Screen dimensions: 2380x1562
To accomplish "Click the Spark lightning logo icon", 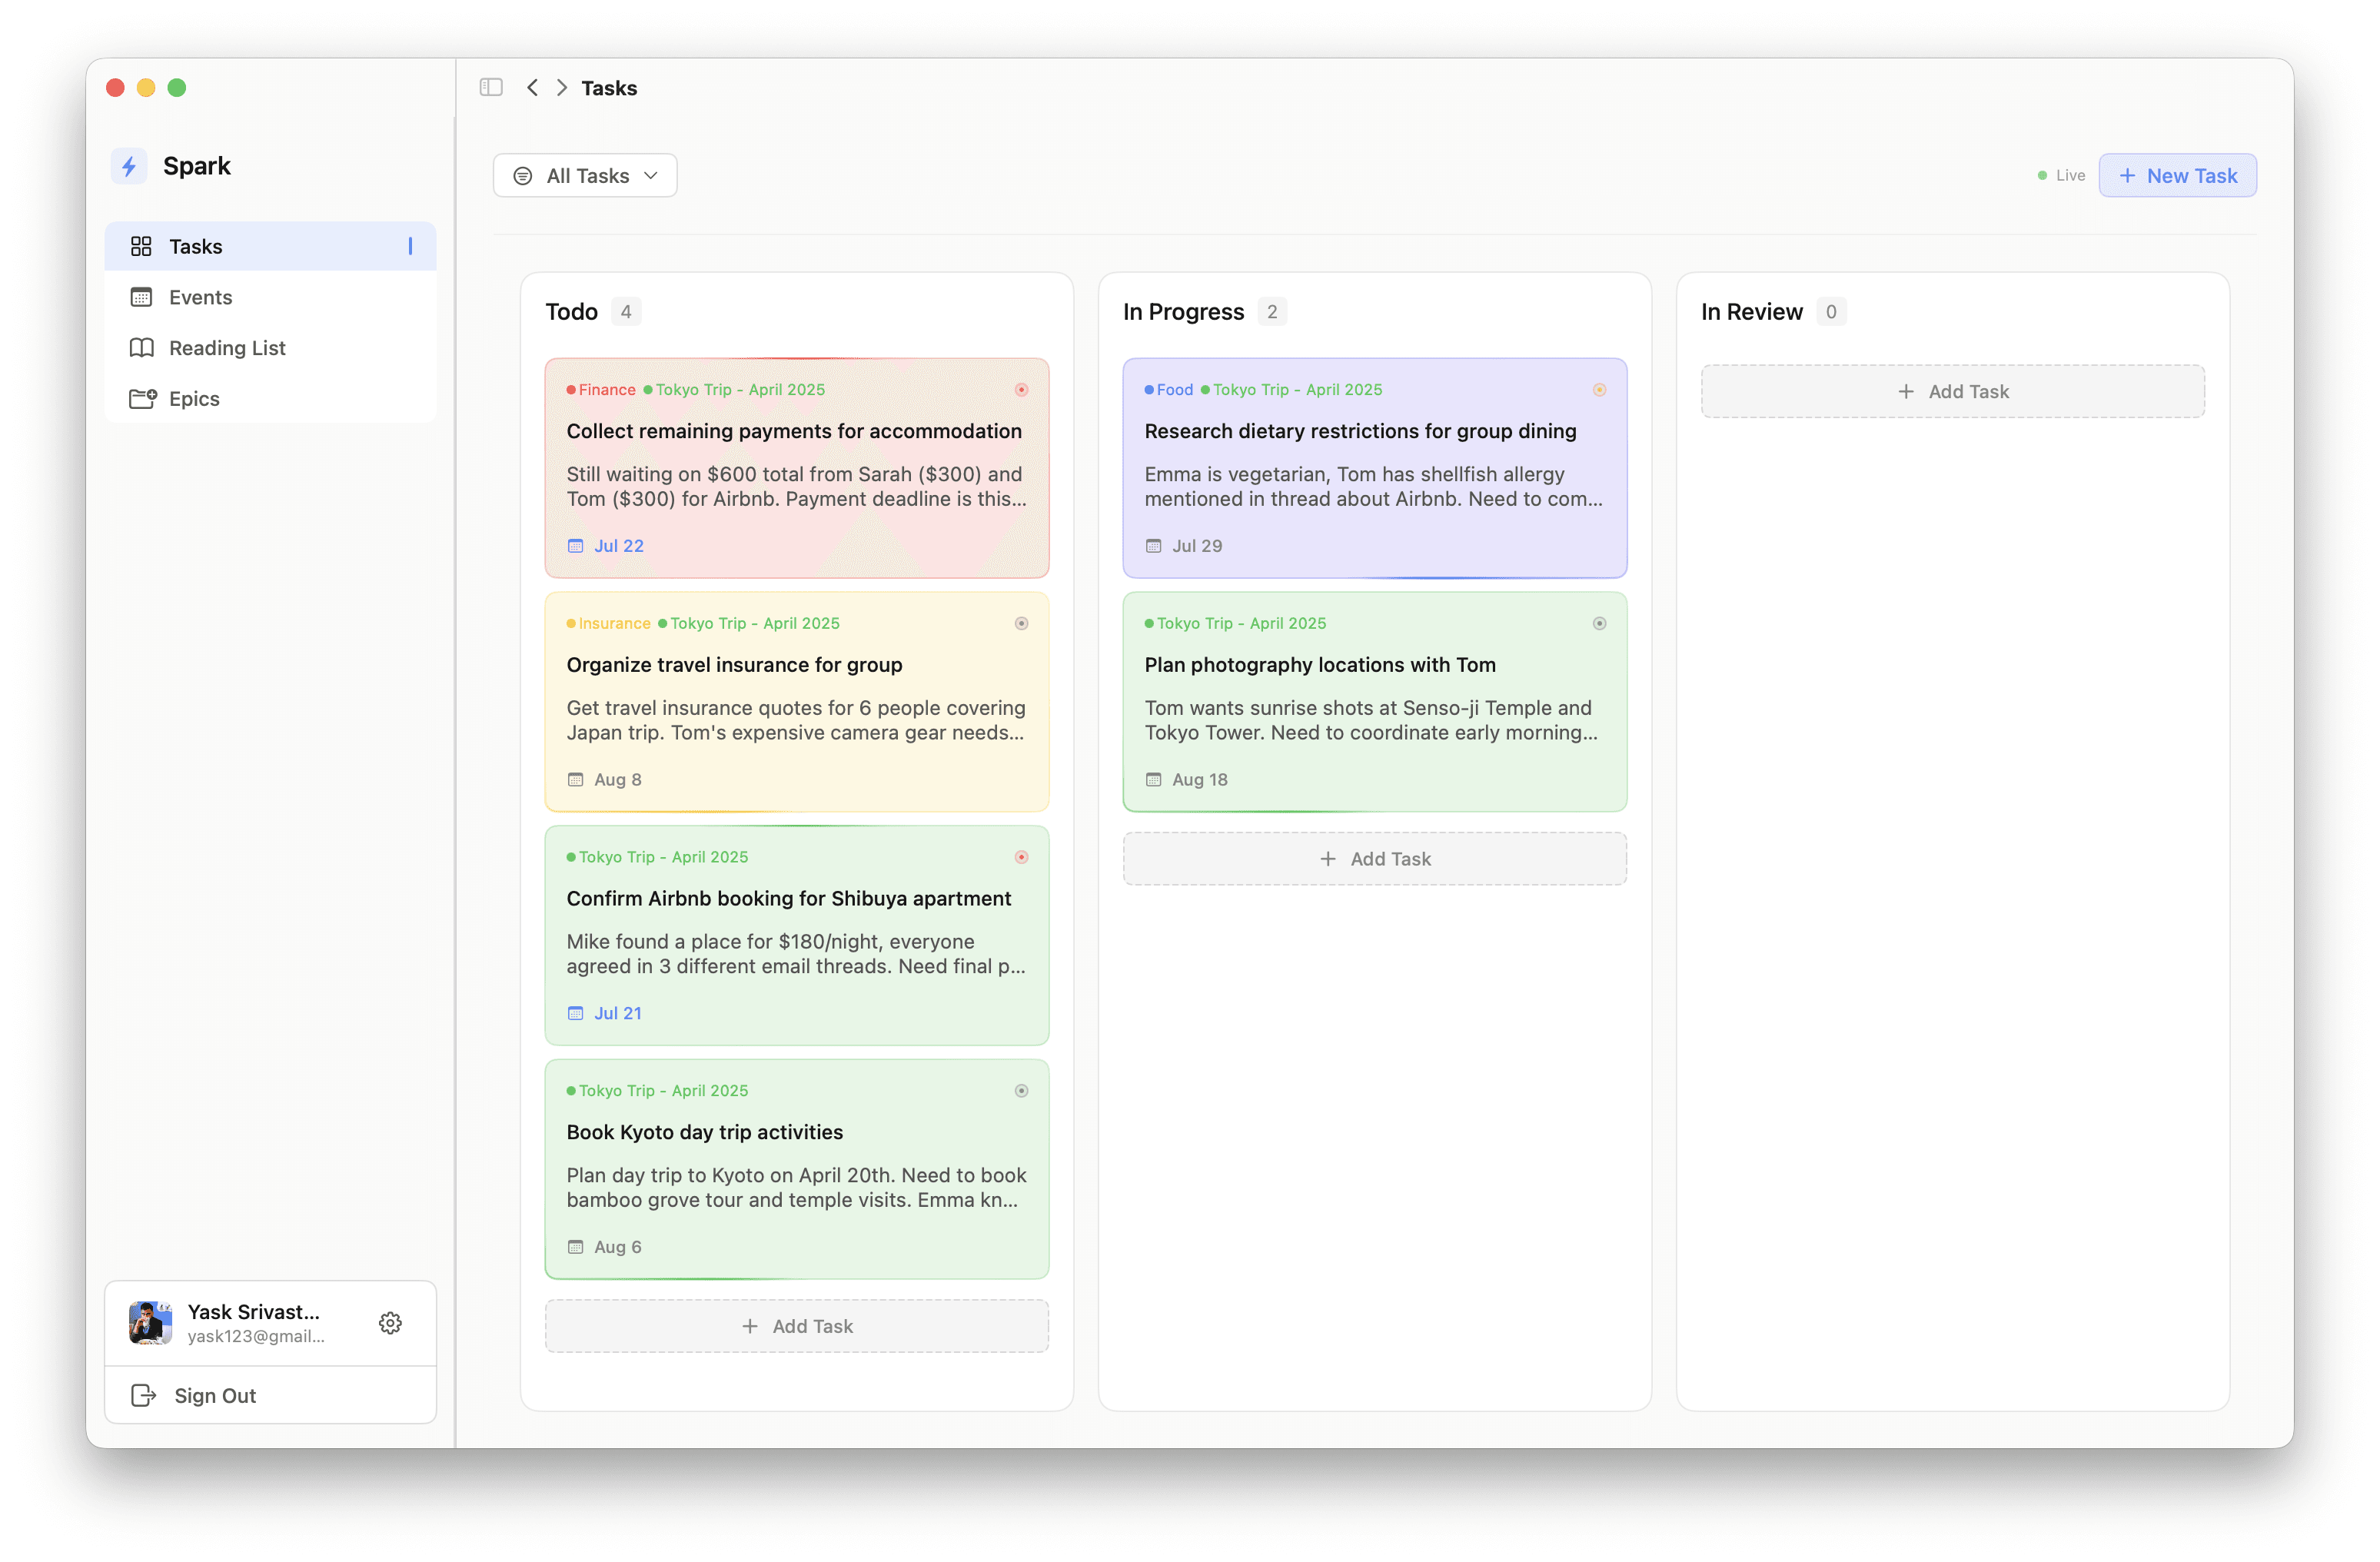I will [129, 166].
